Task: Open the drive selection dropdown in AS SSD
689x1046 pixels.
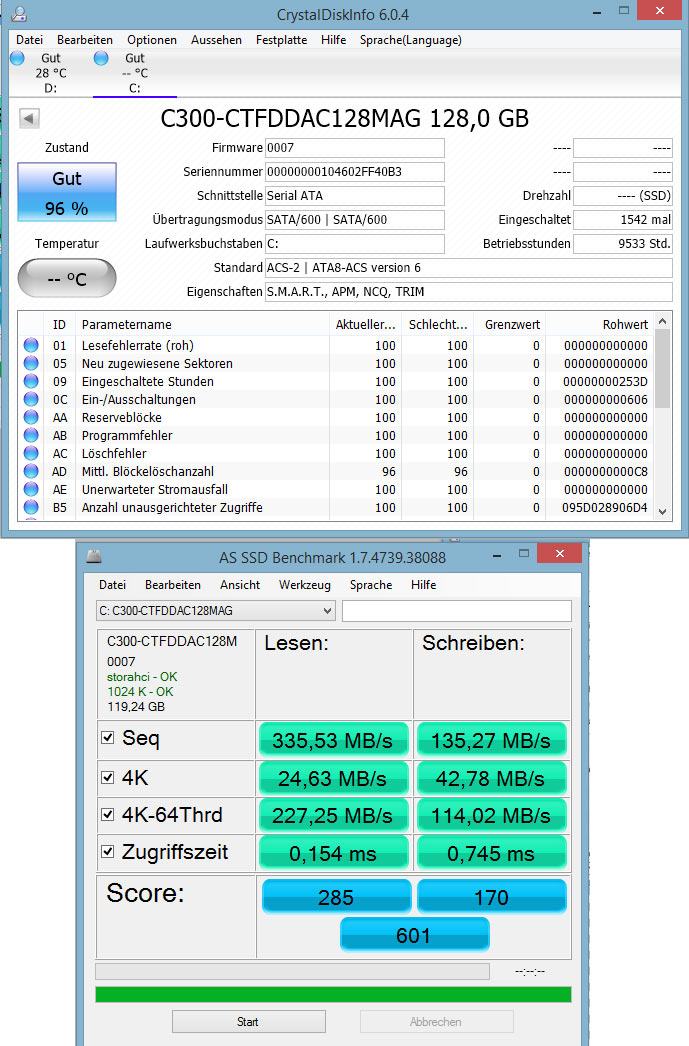Action: coord(215,610)
